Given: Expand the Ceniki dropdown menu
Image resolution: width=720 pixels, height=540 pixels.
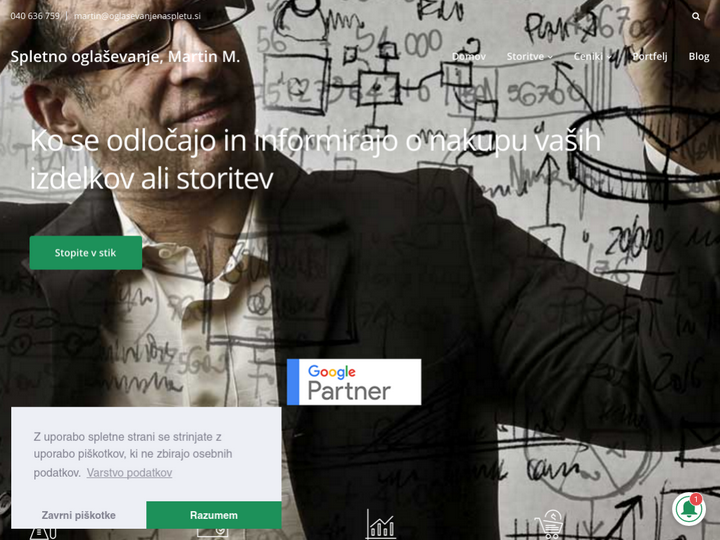Looking at the screenshot, I should 592,56.
